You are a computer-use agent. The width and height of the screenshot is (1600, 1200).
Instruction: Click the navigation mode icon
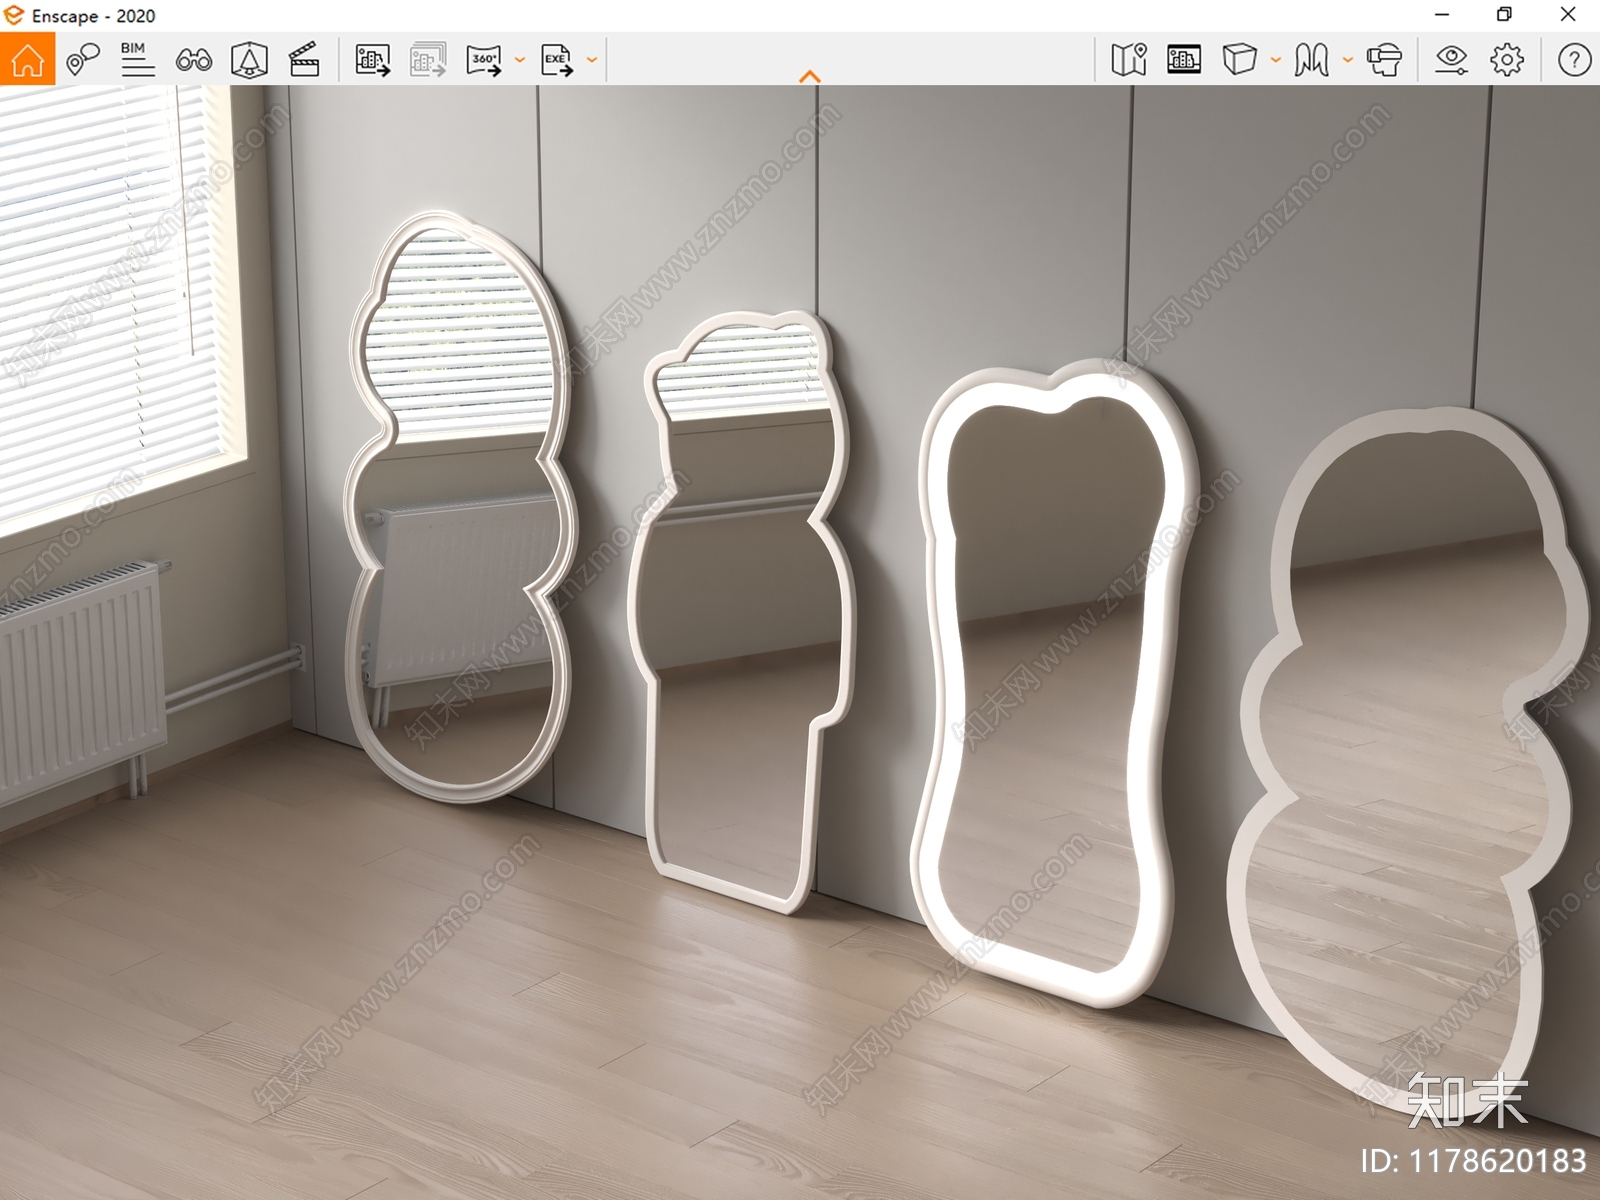(x=1311, y=60)
